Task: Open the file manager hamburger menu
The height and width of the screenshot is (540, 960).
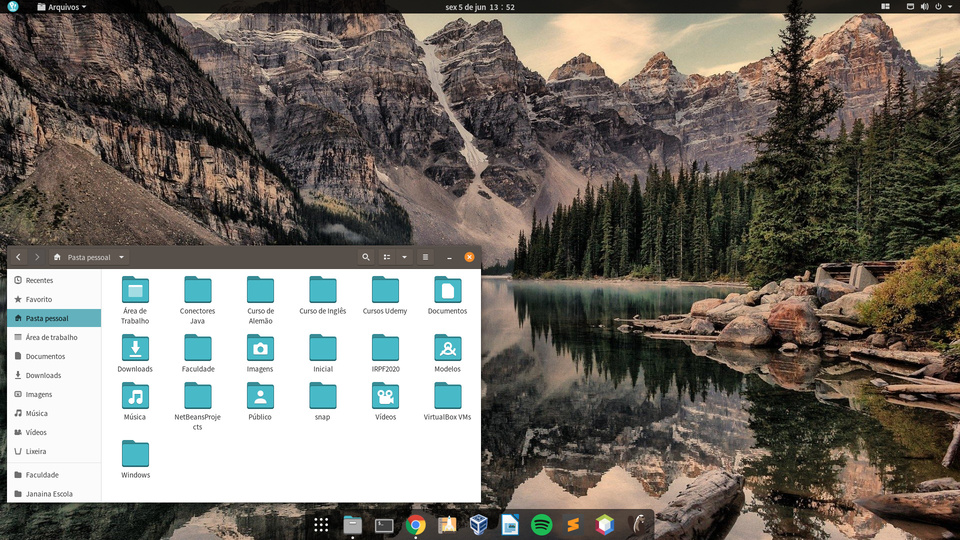Action: tap(425, 257)
